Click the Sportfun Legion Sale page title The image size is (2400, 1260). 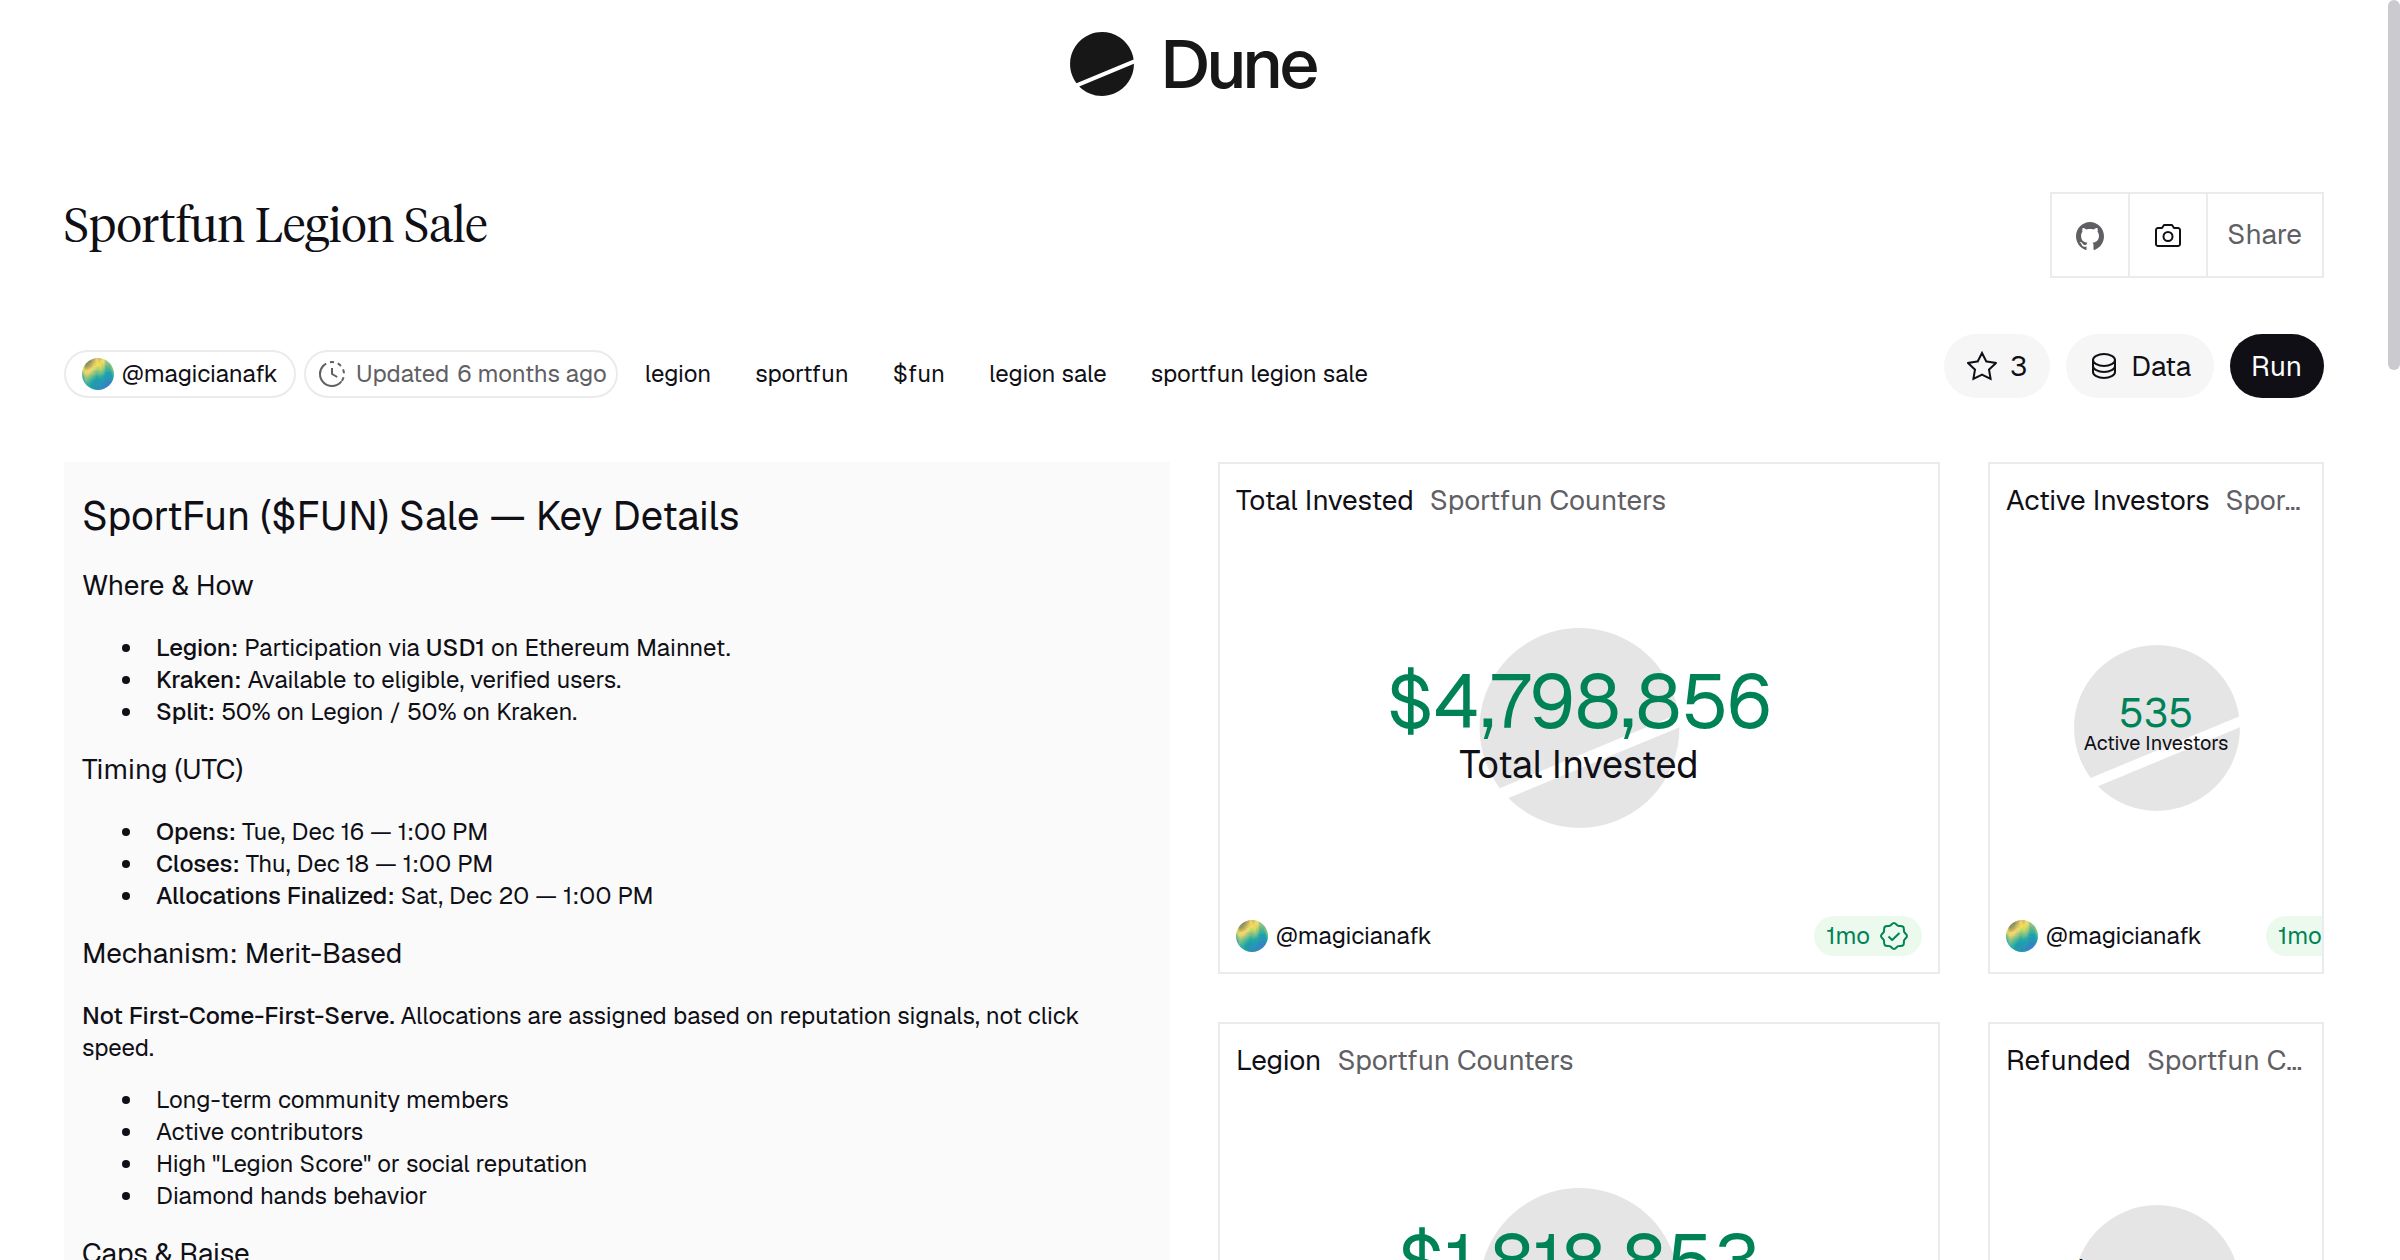(x=275, y=226)
